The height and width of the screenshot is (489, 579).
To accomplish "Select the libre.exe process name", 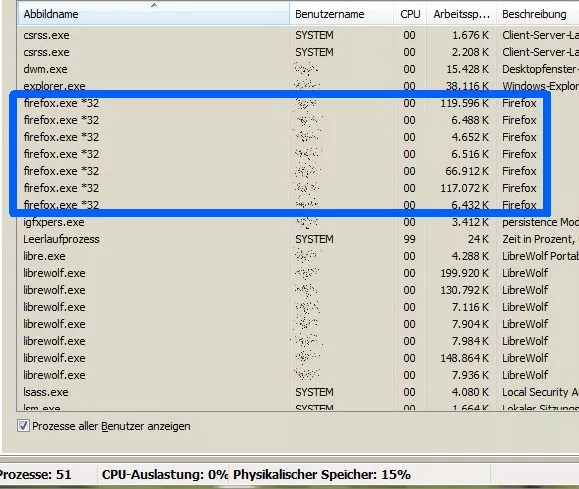I will tap(44, 256).
